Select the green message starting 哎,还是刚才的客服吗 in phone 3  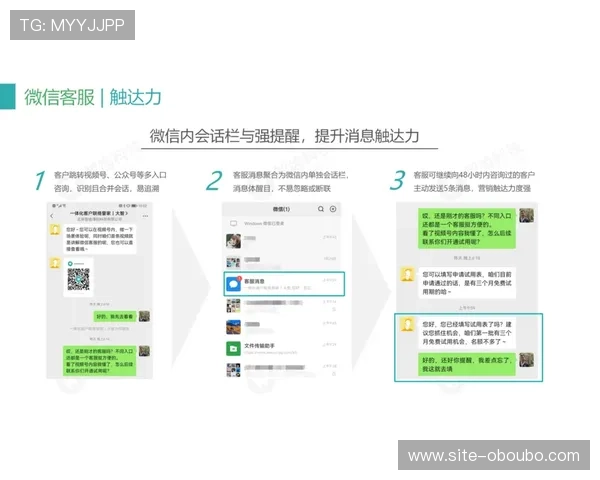[467, 229]
